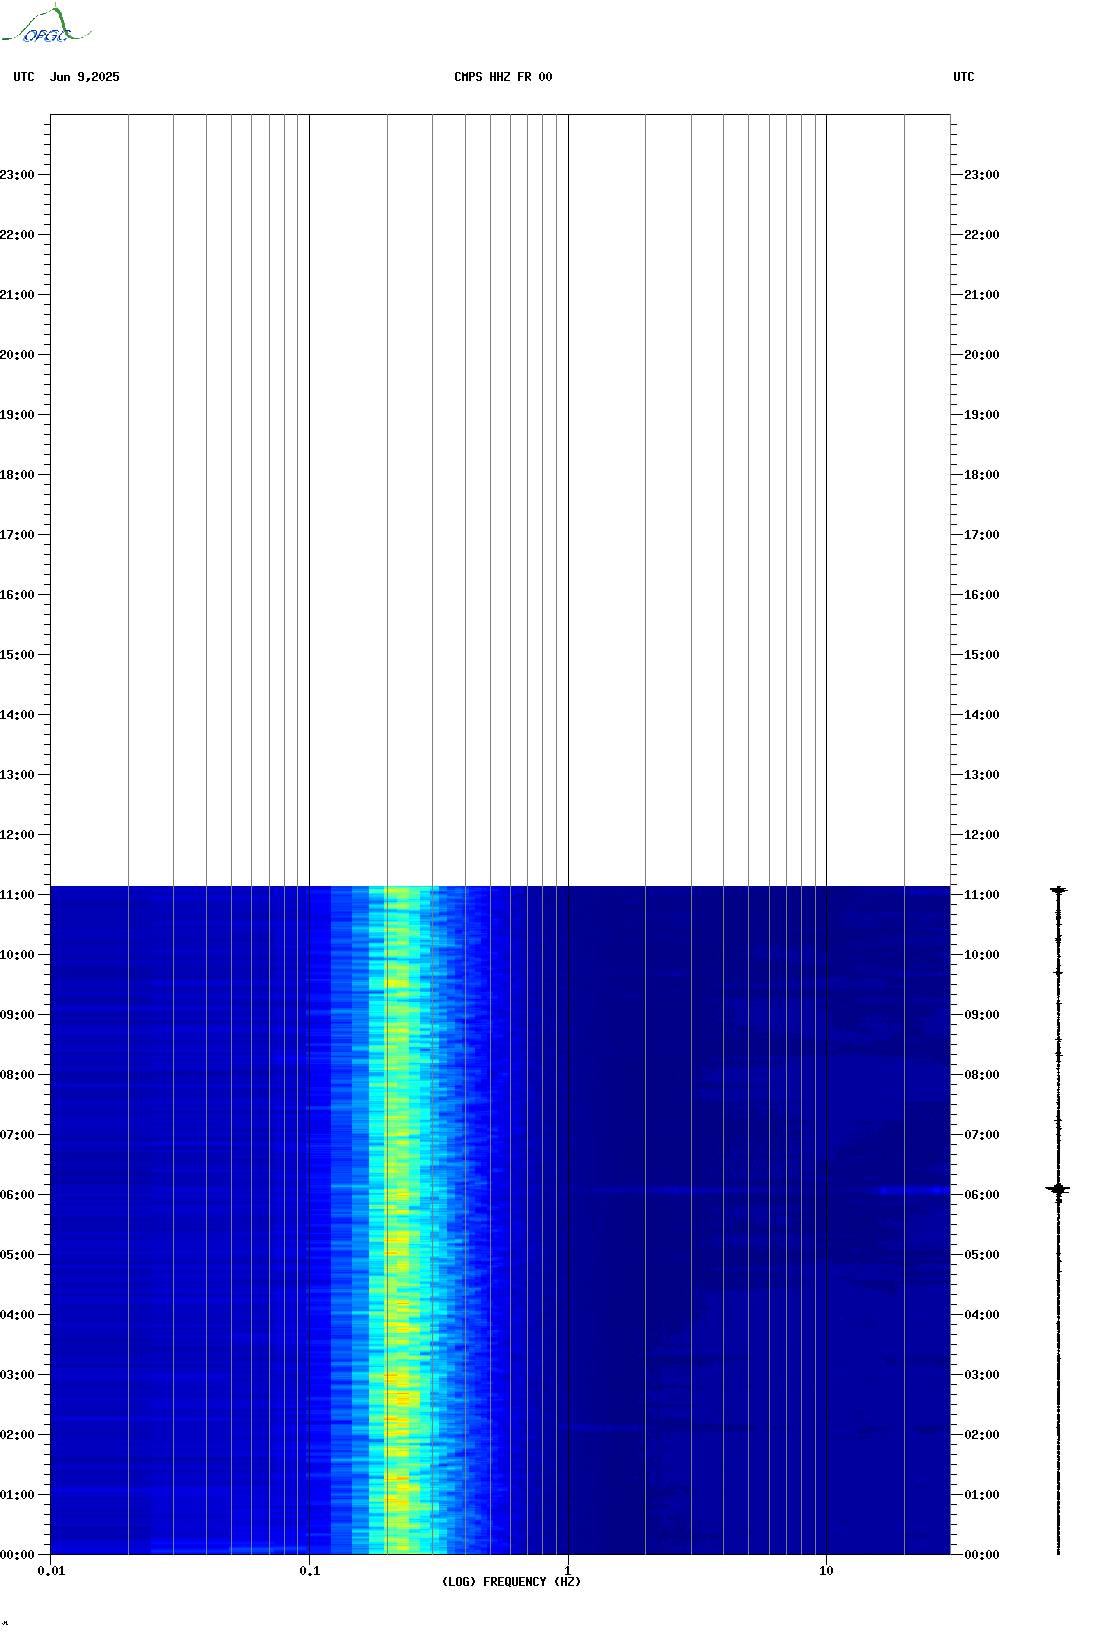Click the 21:00 label on the left time axis
The width and height of the screenshot is (1102, 1634).
coord(16,295)
